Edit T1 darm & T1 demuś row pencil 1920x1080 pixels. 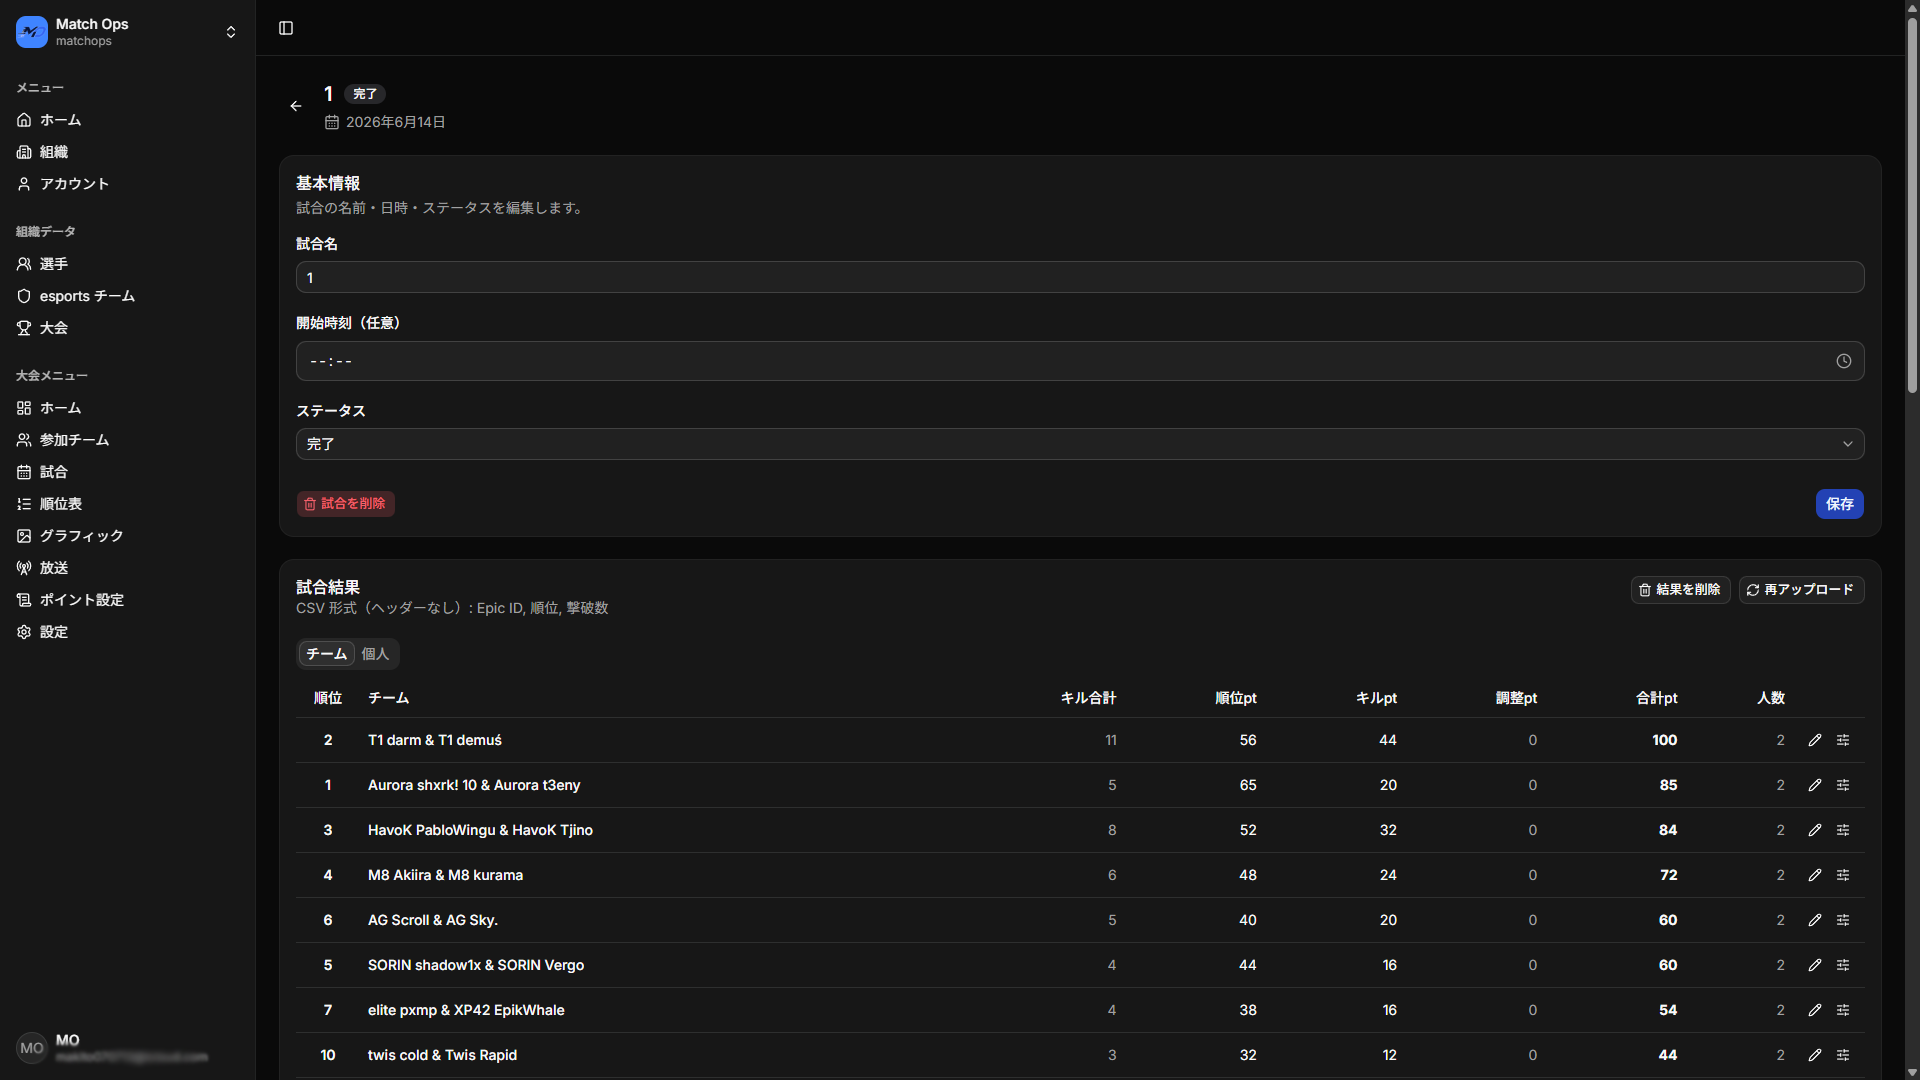coord(1815,740)
